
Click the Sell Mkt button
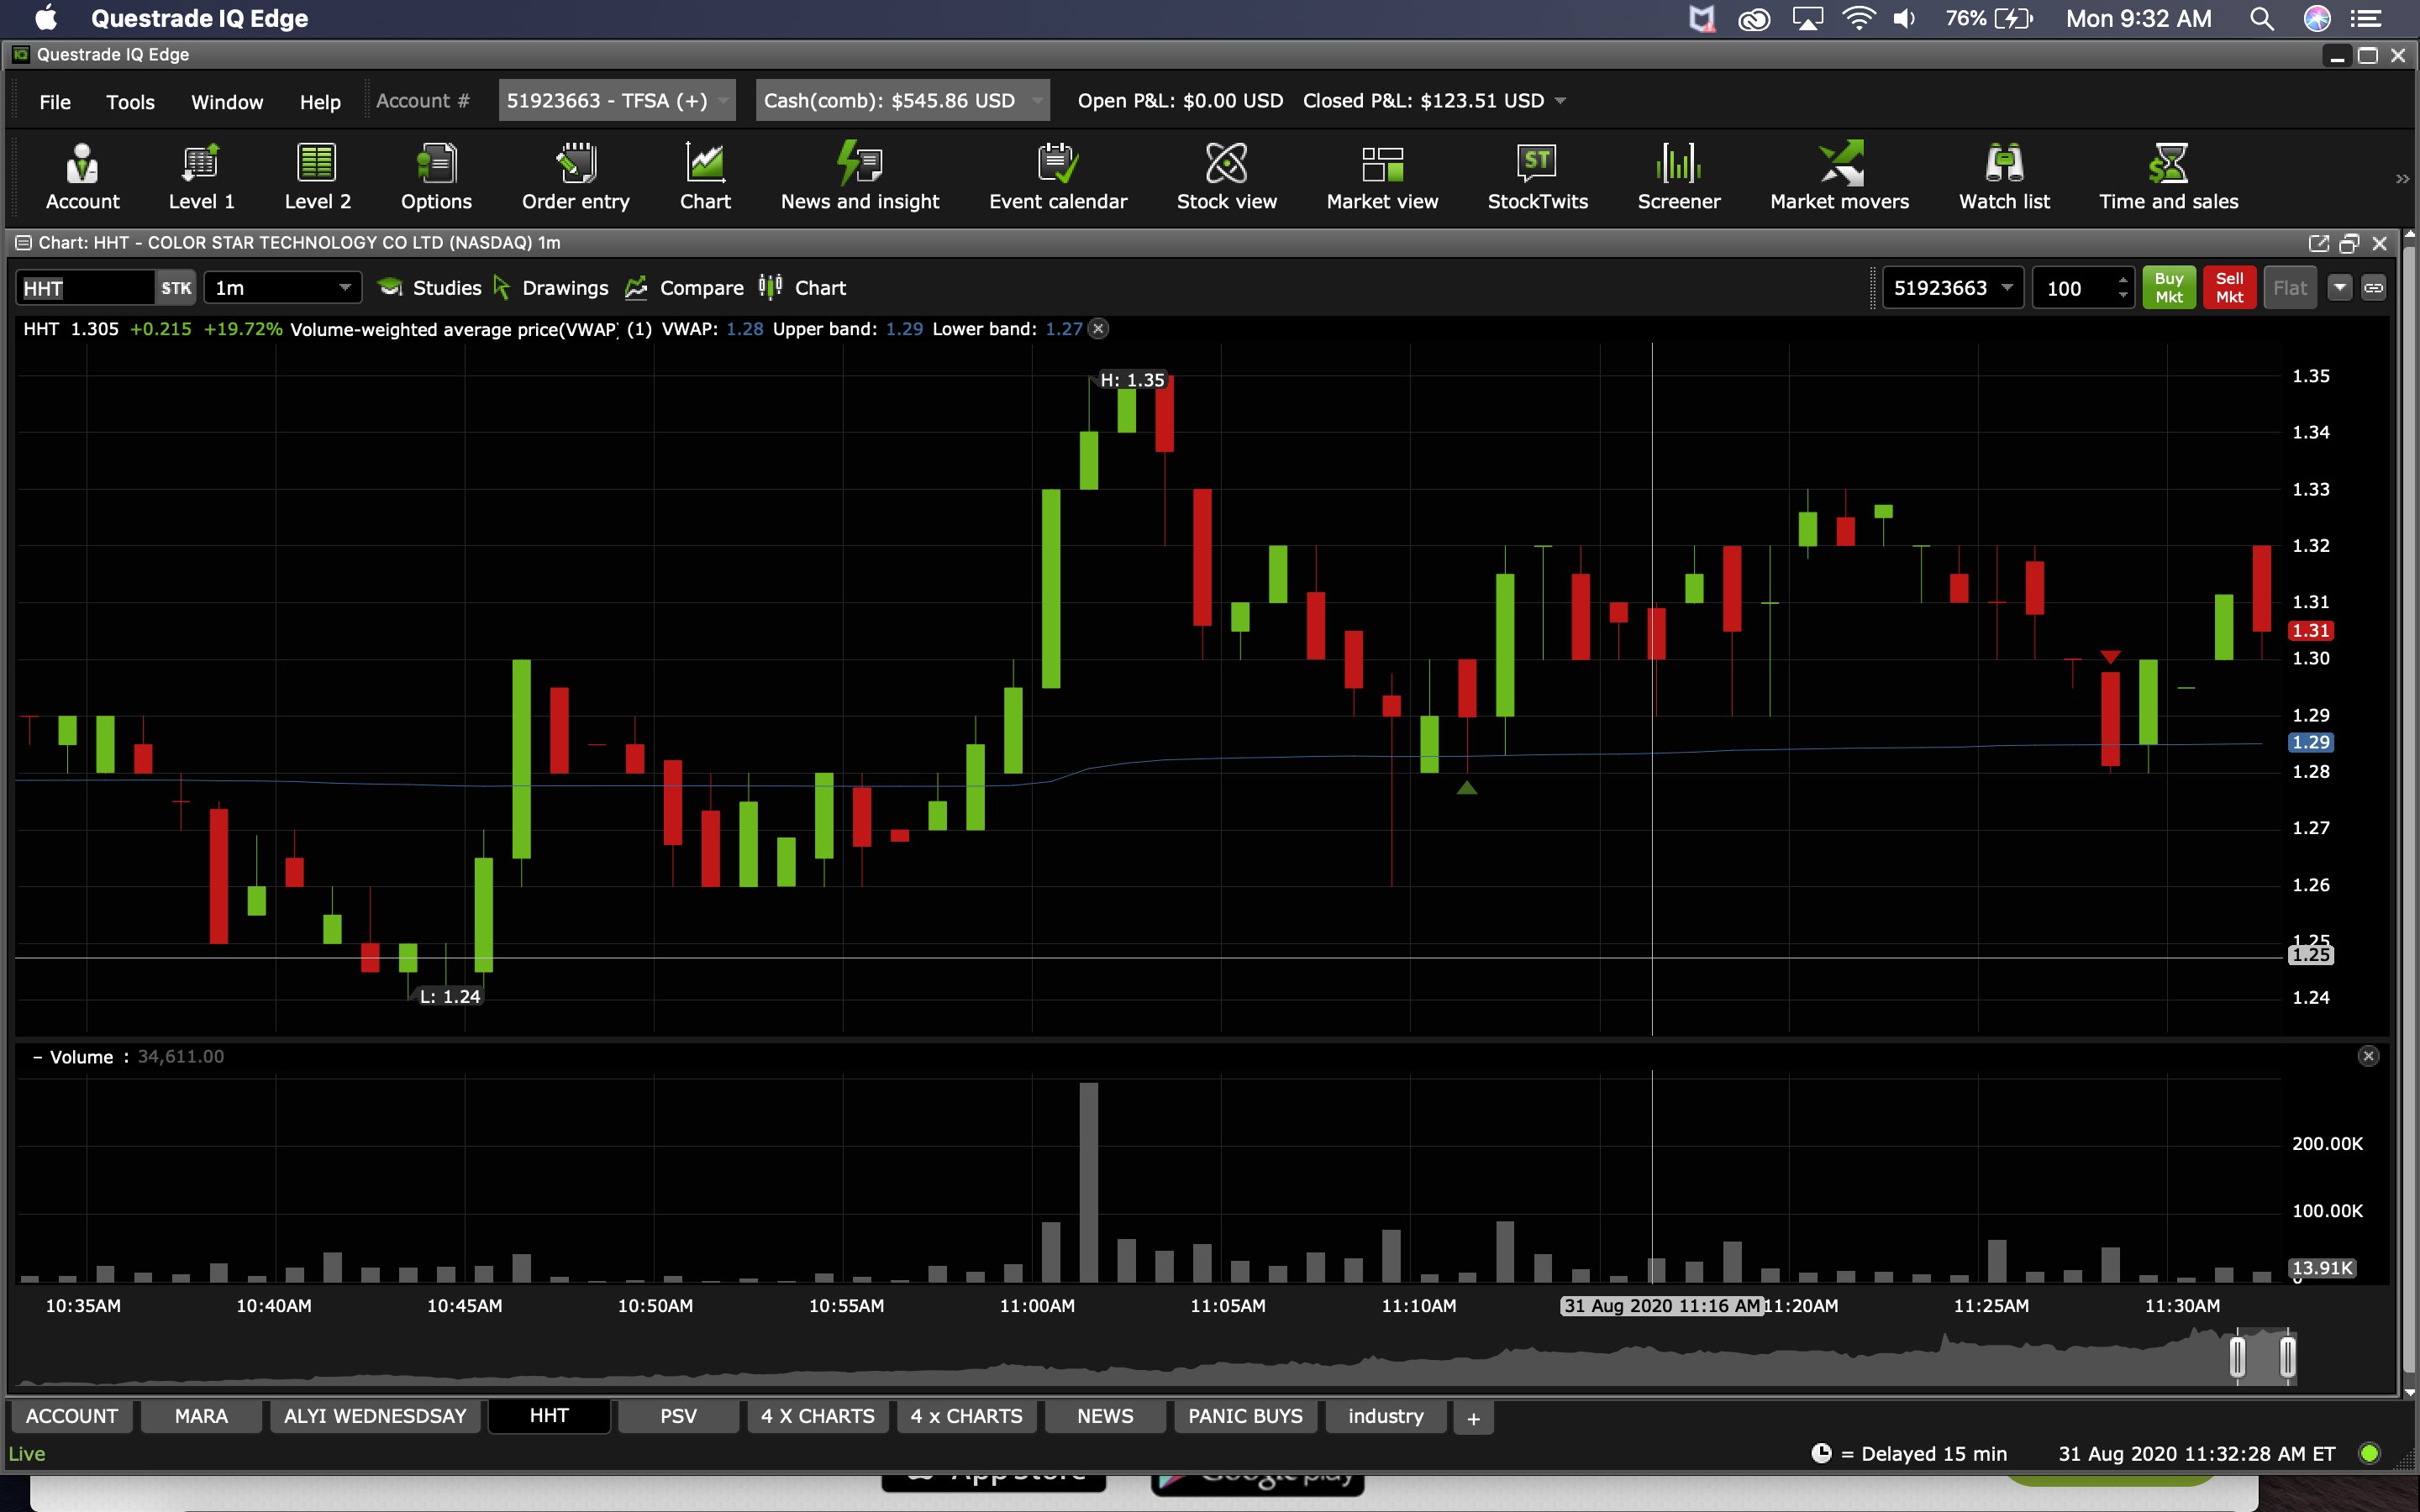(x=2229, y=288)
